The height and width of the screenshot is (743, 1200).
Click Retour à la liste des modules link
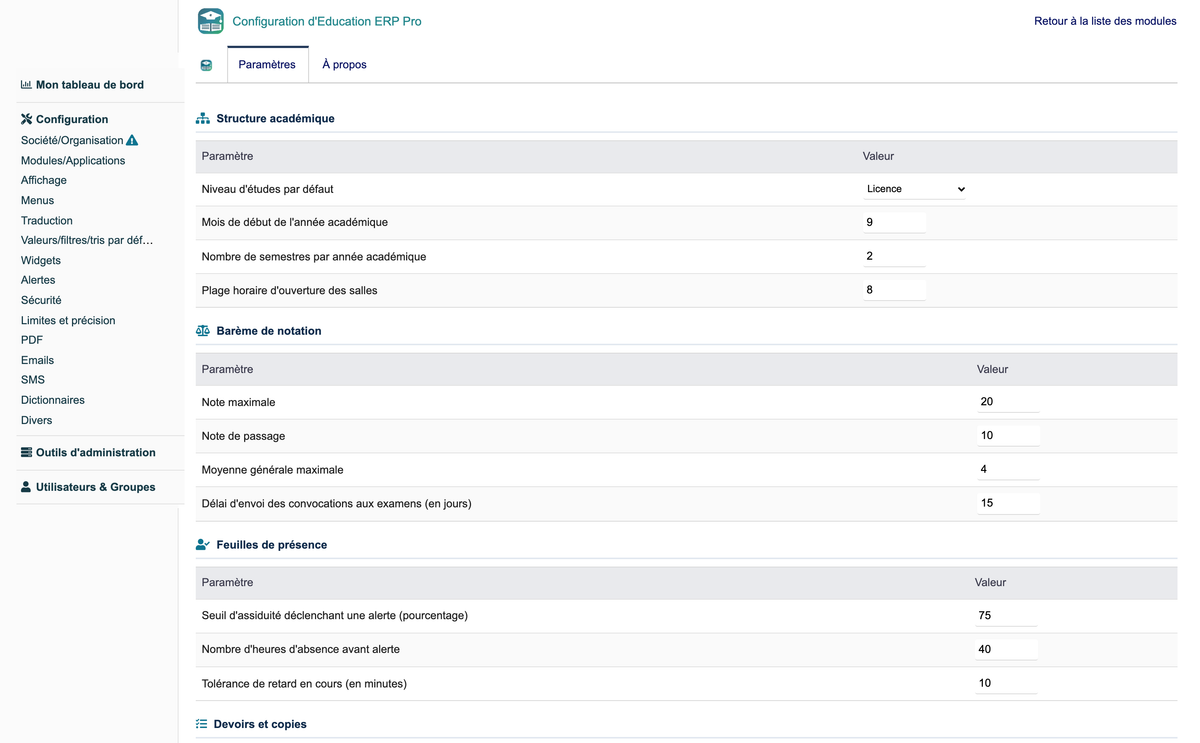pyautogui.click(x=1105, y=21)
